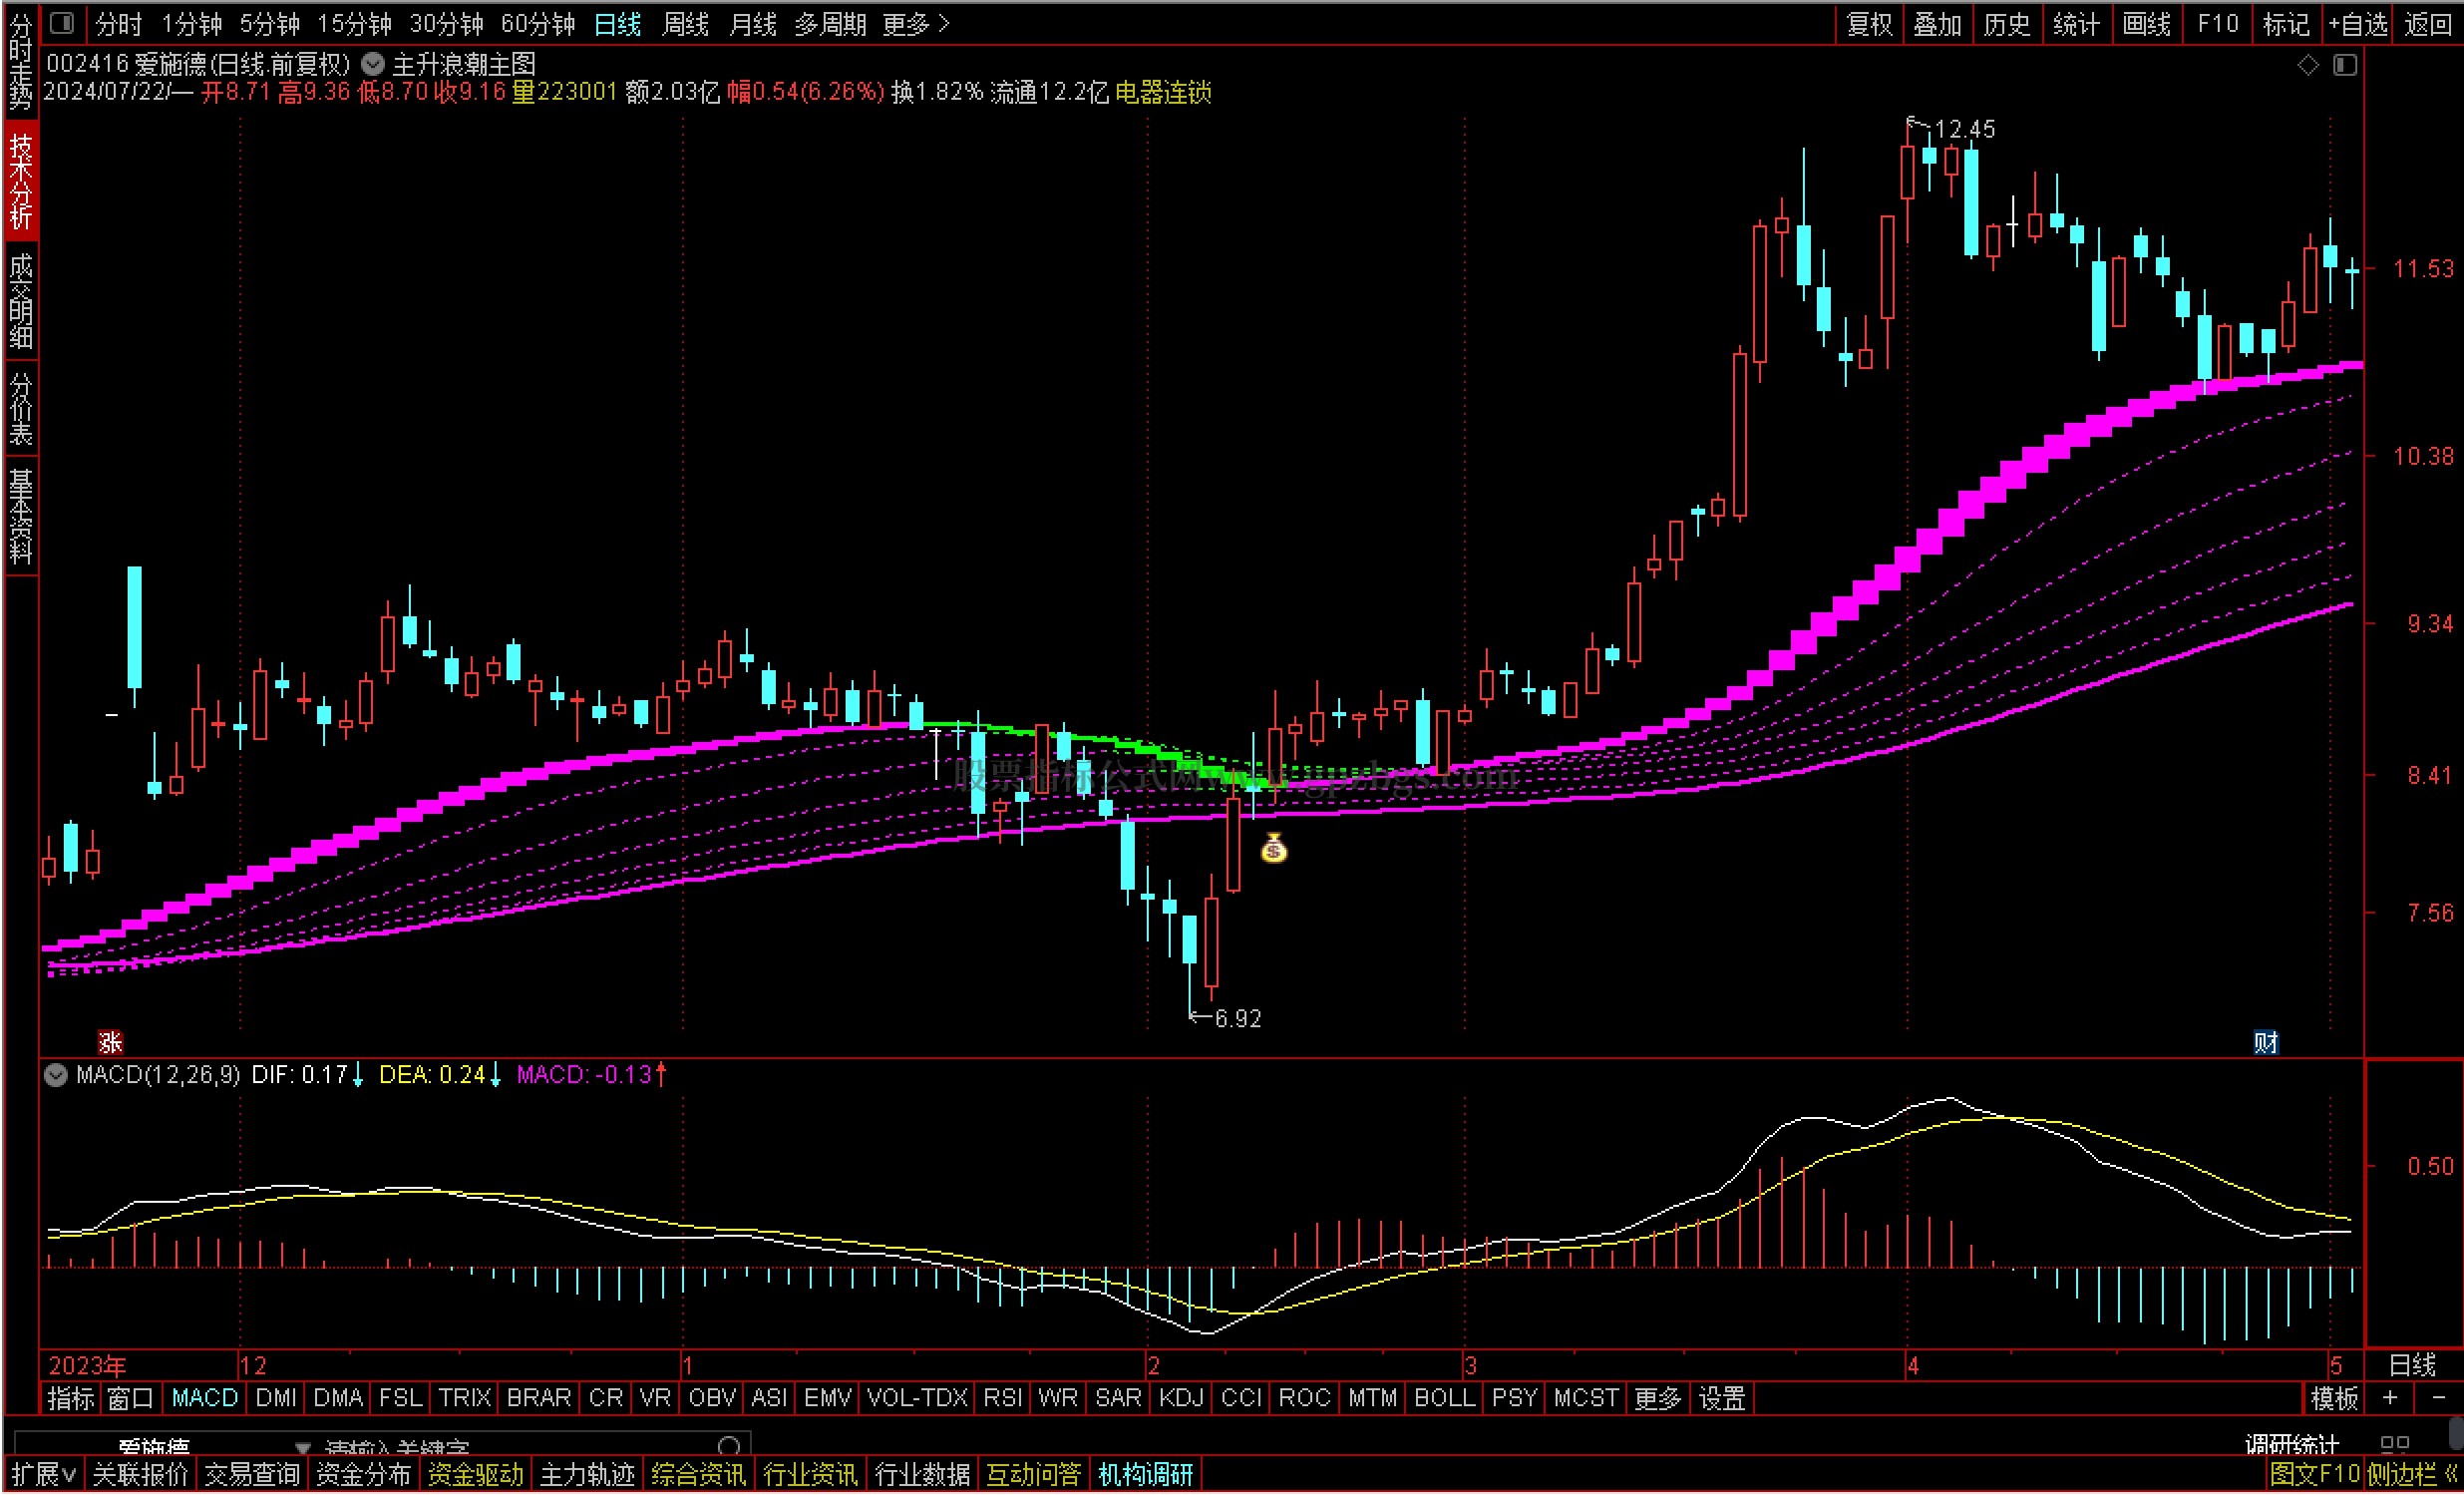Click the small window icon at top-left
The image size is (2464, 1495).
tap(62, 22)
